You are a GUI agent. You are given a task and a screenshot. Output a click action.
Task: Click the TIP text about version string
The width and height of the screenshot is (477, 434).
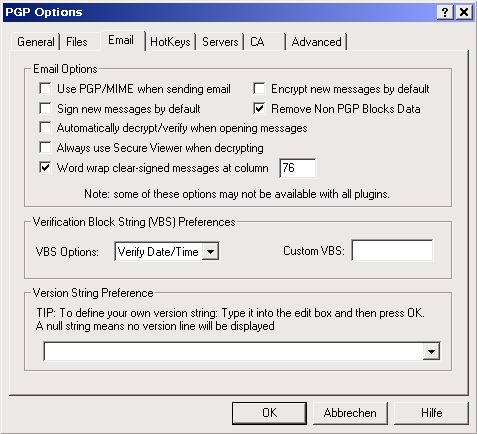tap(230, 319)
